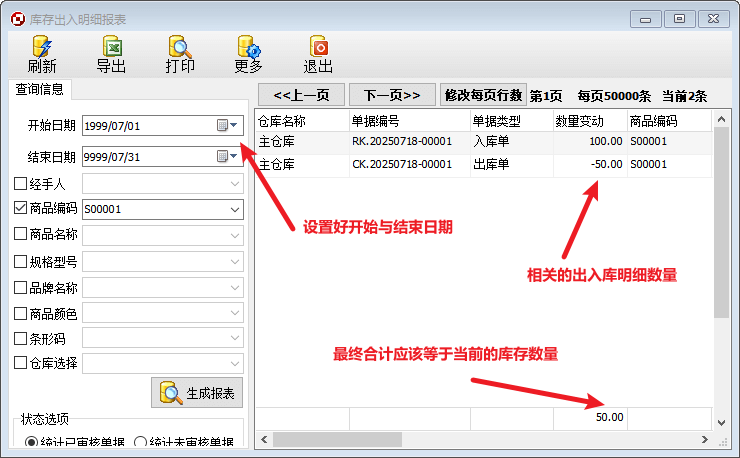The image size is (740, 458).
Task: Open the calendar picker for 结束日期
Action: click(227, 156)
